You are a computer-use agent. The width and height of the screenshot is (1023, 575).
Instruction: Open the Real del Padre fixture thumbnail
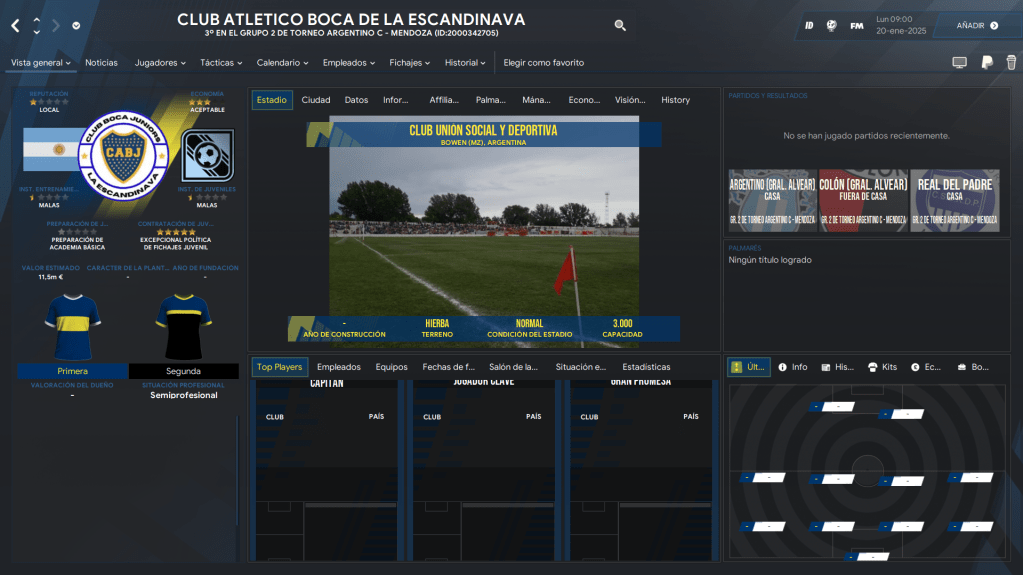point(954,200)
